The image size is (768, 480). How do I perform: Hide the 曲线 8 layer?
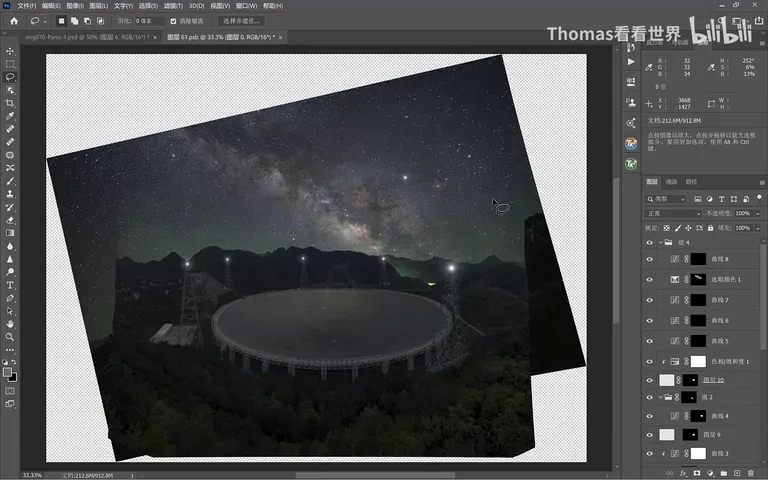649,259
